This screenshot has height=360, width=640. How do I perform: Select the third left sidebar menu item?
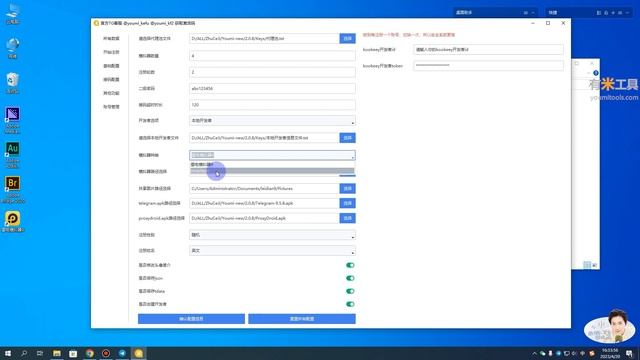coord(111,66)
